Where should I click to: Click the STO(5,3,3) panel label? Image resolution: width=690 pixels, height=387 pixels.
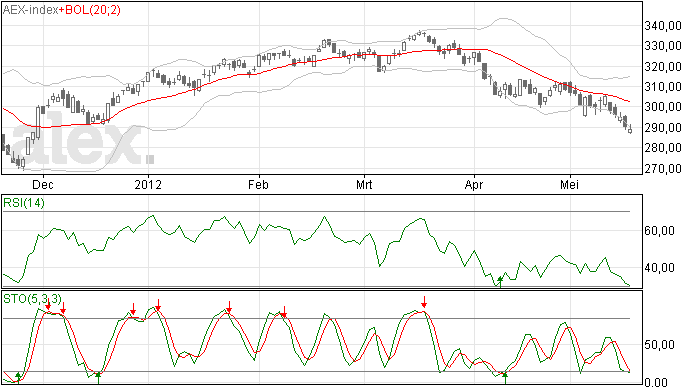pos(32,299)
